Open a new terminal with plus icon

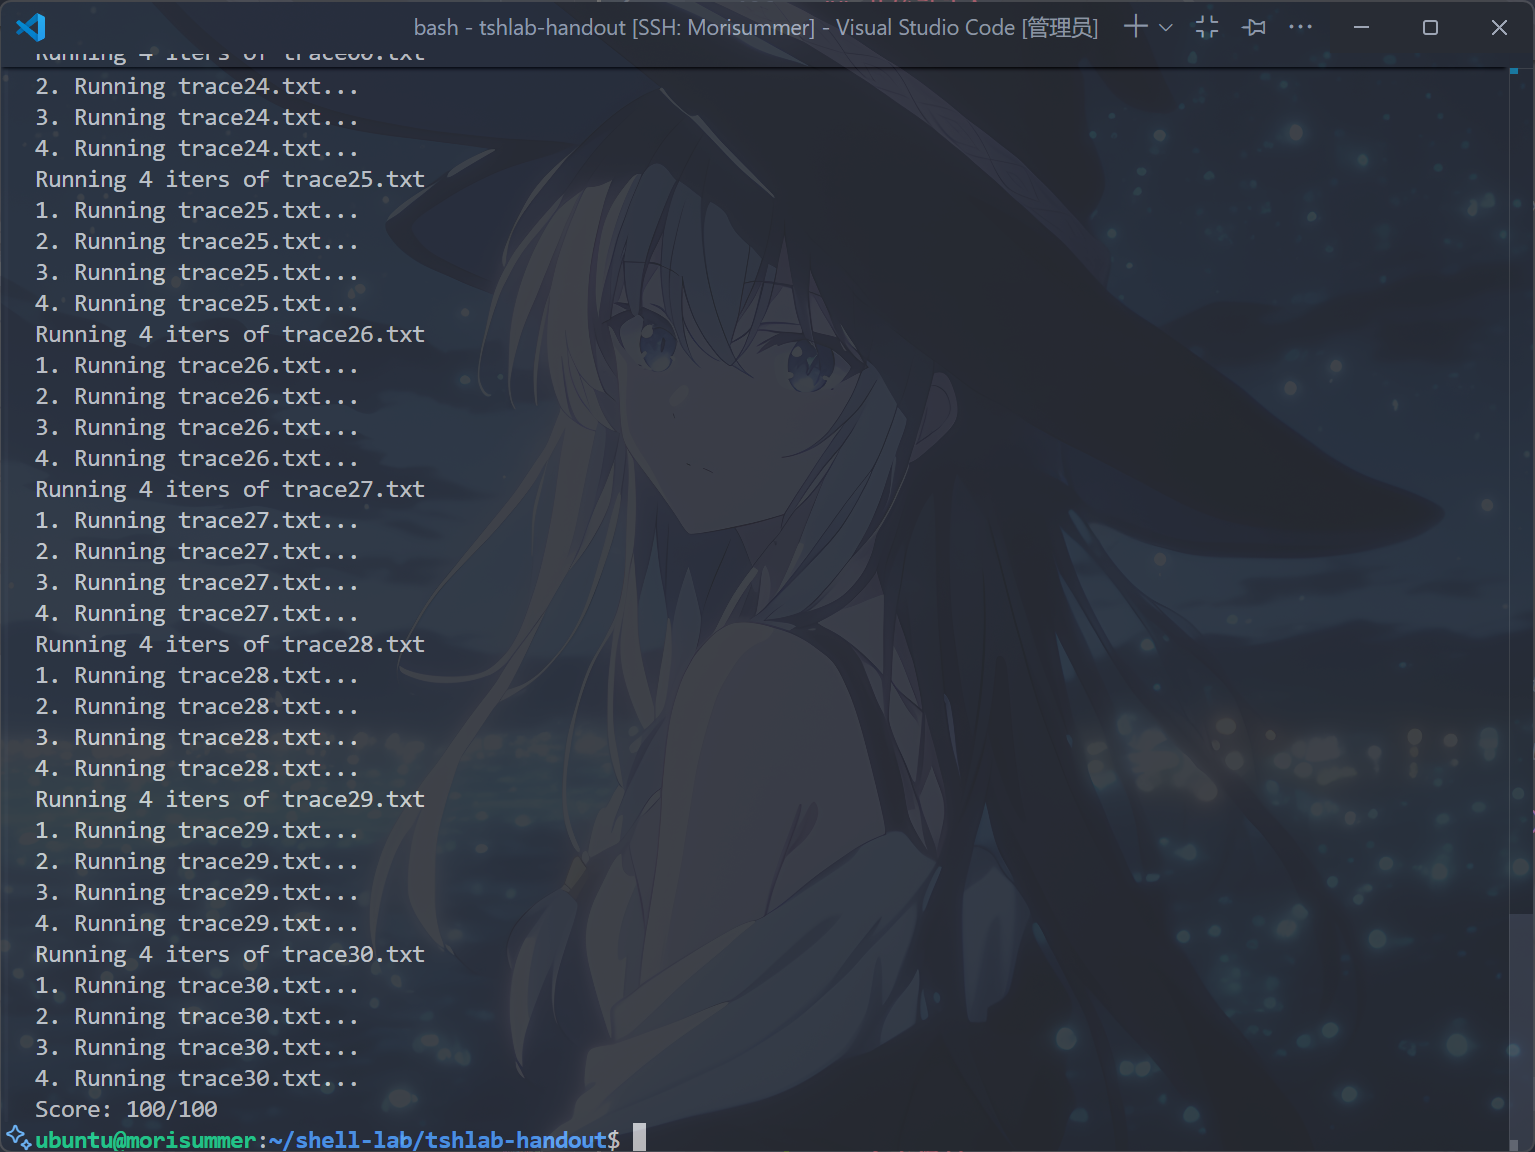coord(1135,27)
